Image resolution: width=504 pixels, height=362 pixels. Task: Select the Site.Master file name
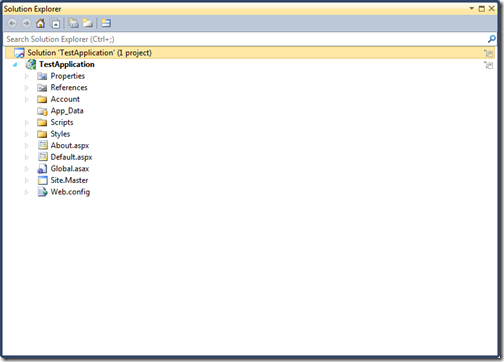pyautogui.click(x=69, y=180)
